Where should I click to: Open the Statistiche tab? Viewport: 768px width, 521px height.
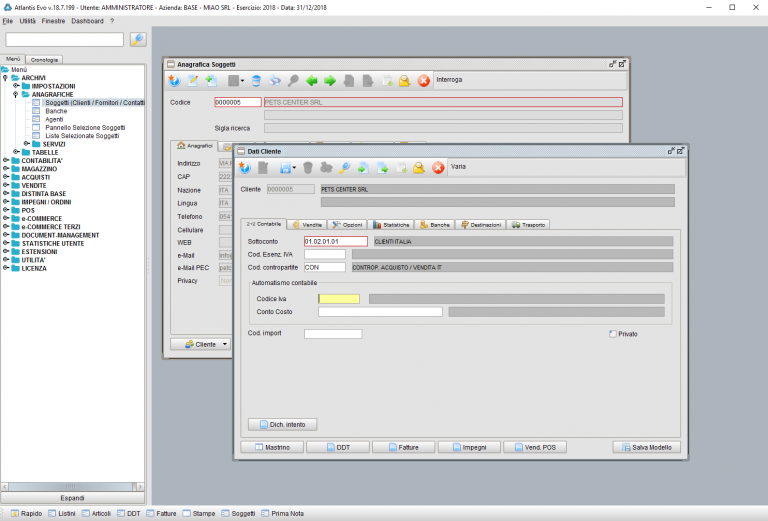click(x=391, y=225)
